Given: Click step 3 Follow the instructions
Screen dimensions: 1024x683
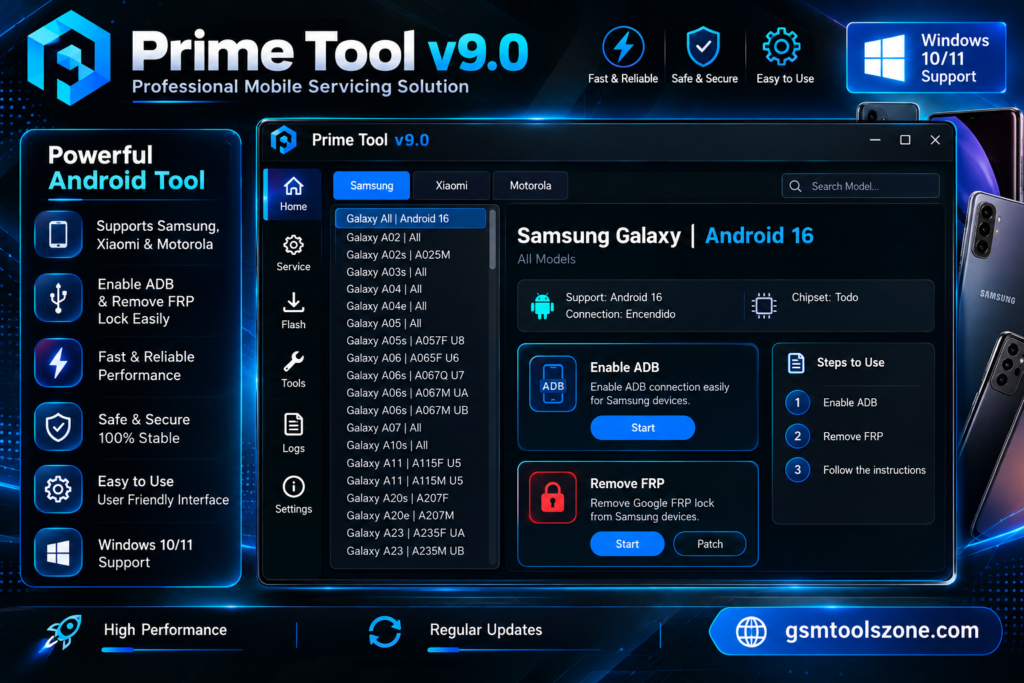Looking at the screenshot, I should click(856, 469).
